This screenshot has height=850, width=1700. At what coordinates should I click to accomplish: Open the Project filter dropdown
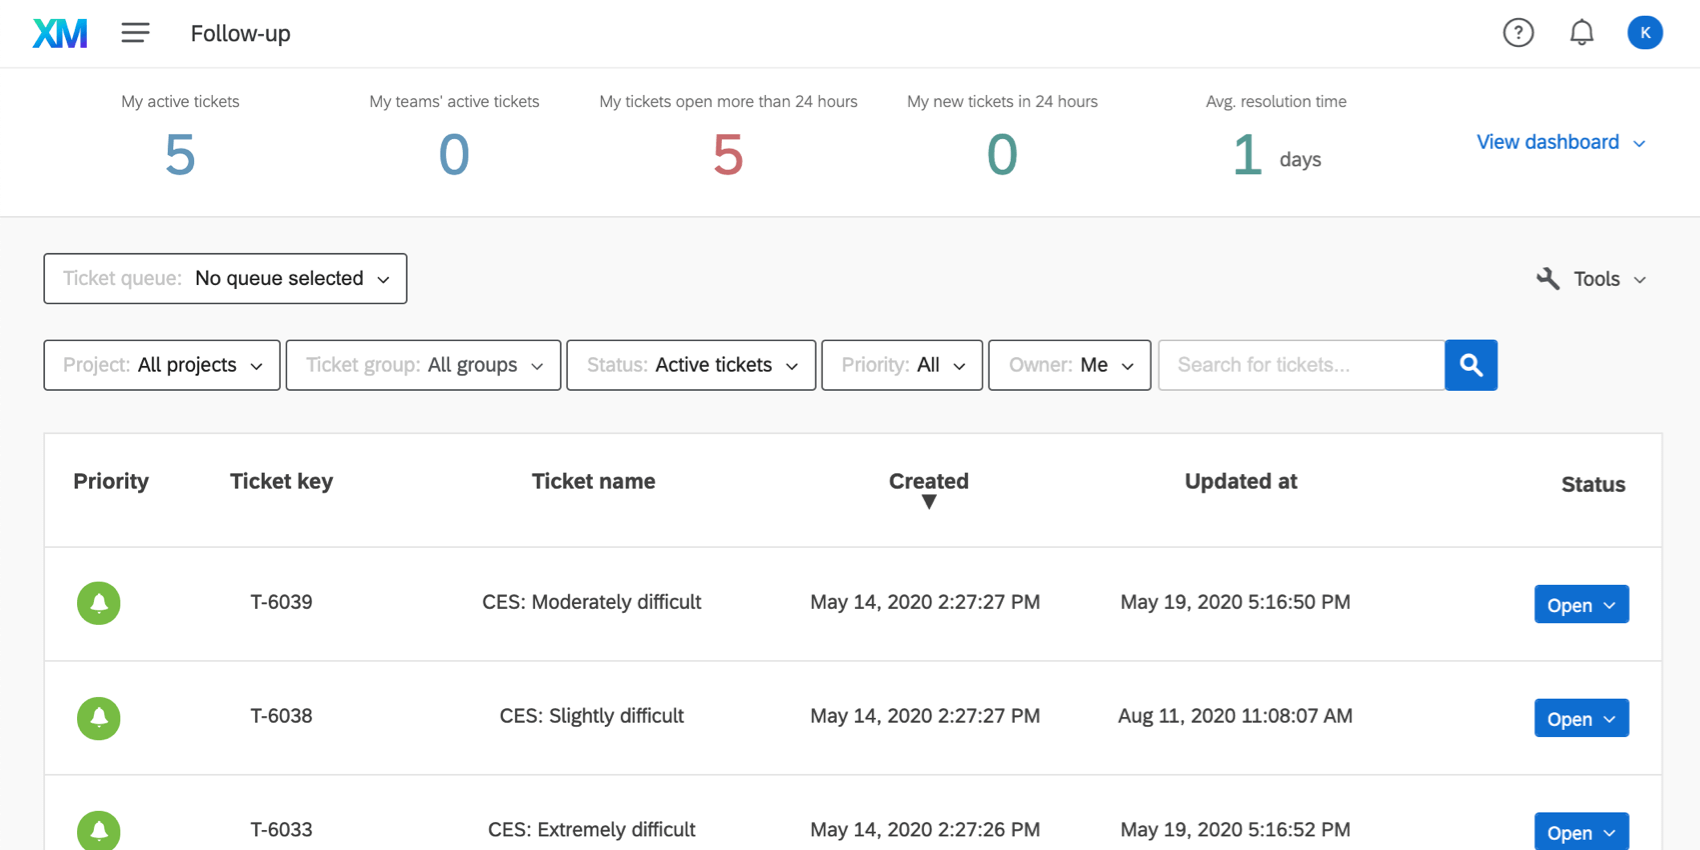[162, 365]
